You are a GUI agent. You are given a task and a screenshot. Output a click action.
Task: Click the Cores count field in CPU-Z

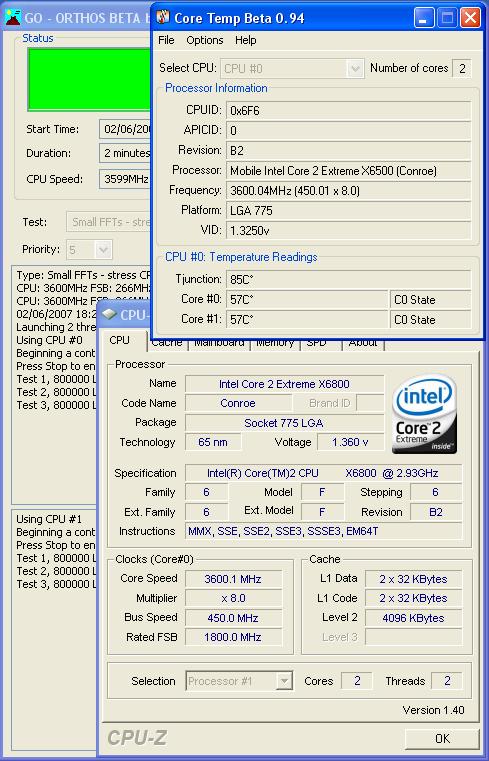click(357, 681)
